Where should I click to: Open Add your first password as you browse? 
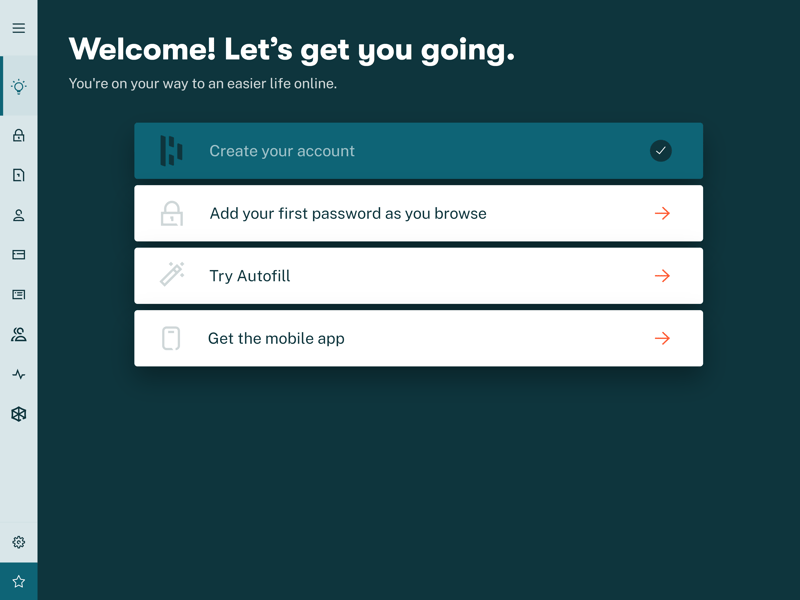point(418,213)
